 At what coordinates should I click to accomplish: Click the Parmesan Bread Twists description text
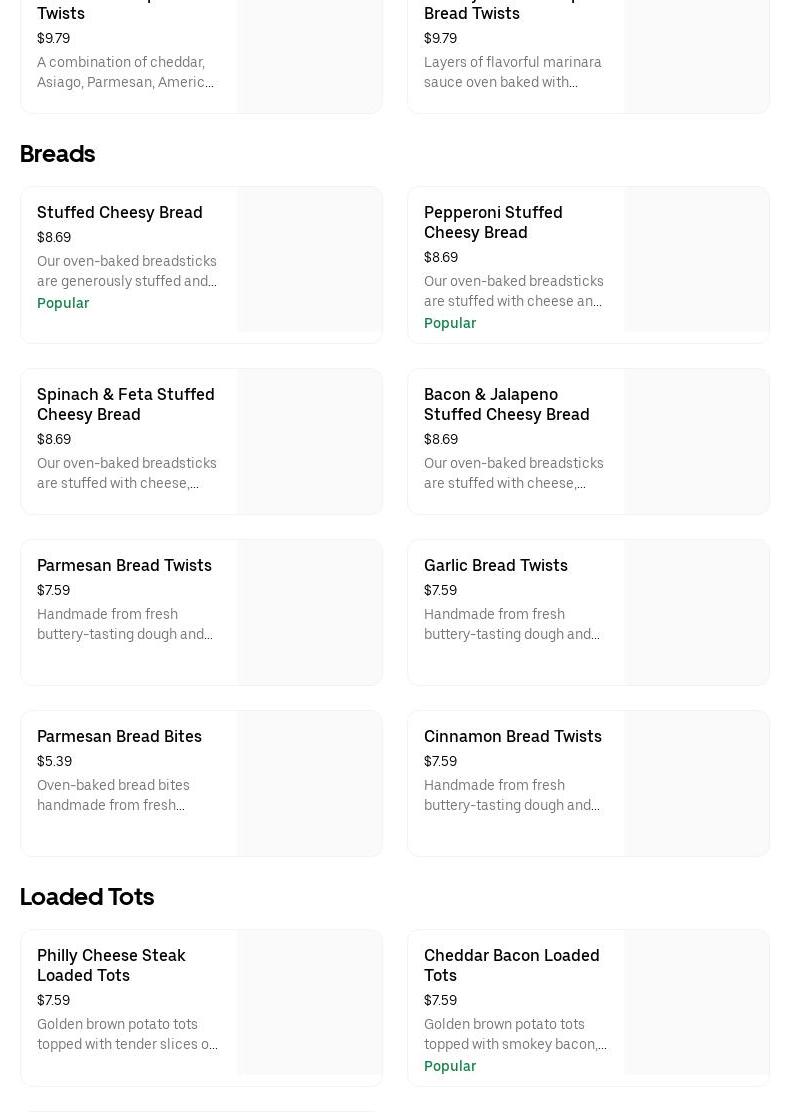coord(125,624)
